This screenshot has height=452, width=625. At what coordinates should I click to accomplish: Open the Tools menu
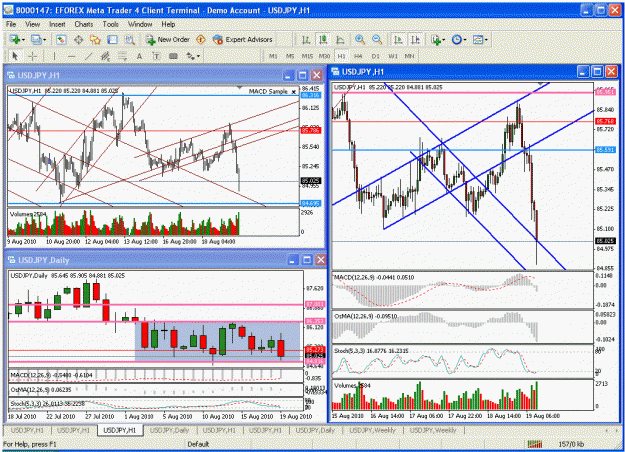(x=110, y=24)
